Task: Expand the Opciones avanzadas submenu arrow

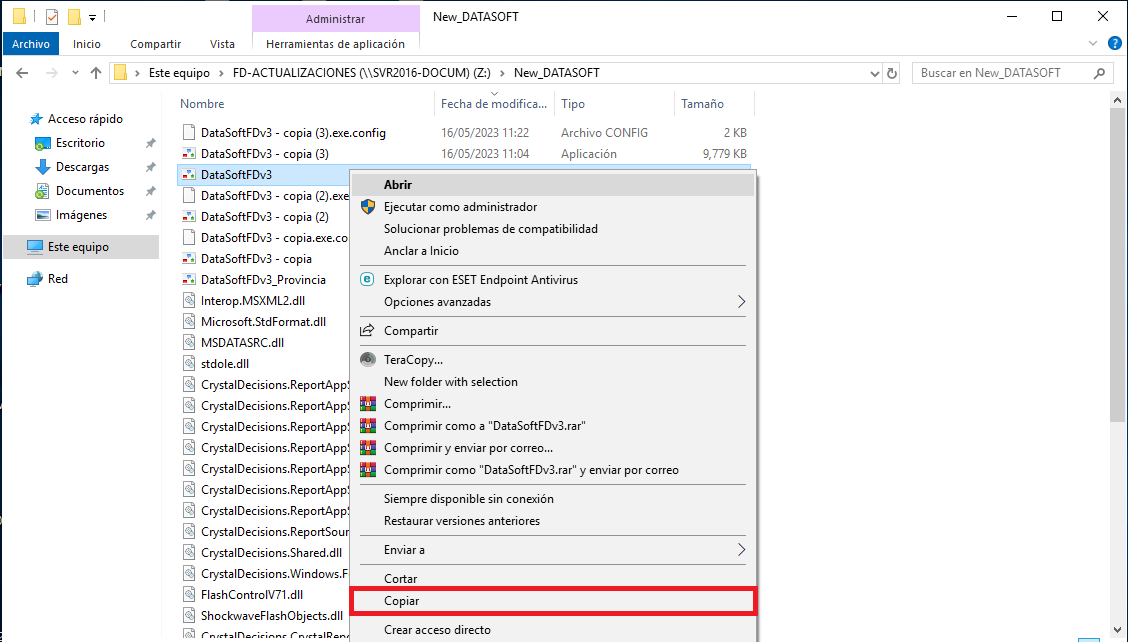Action: (741, 302)
